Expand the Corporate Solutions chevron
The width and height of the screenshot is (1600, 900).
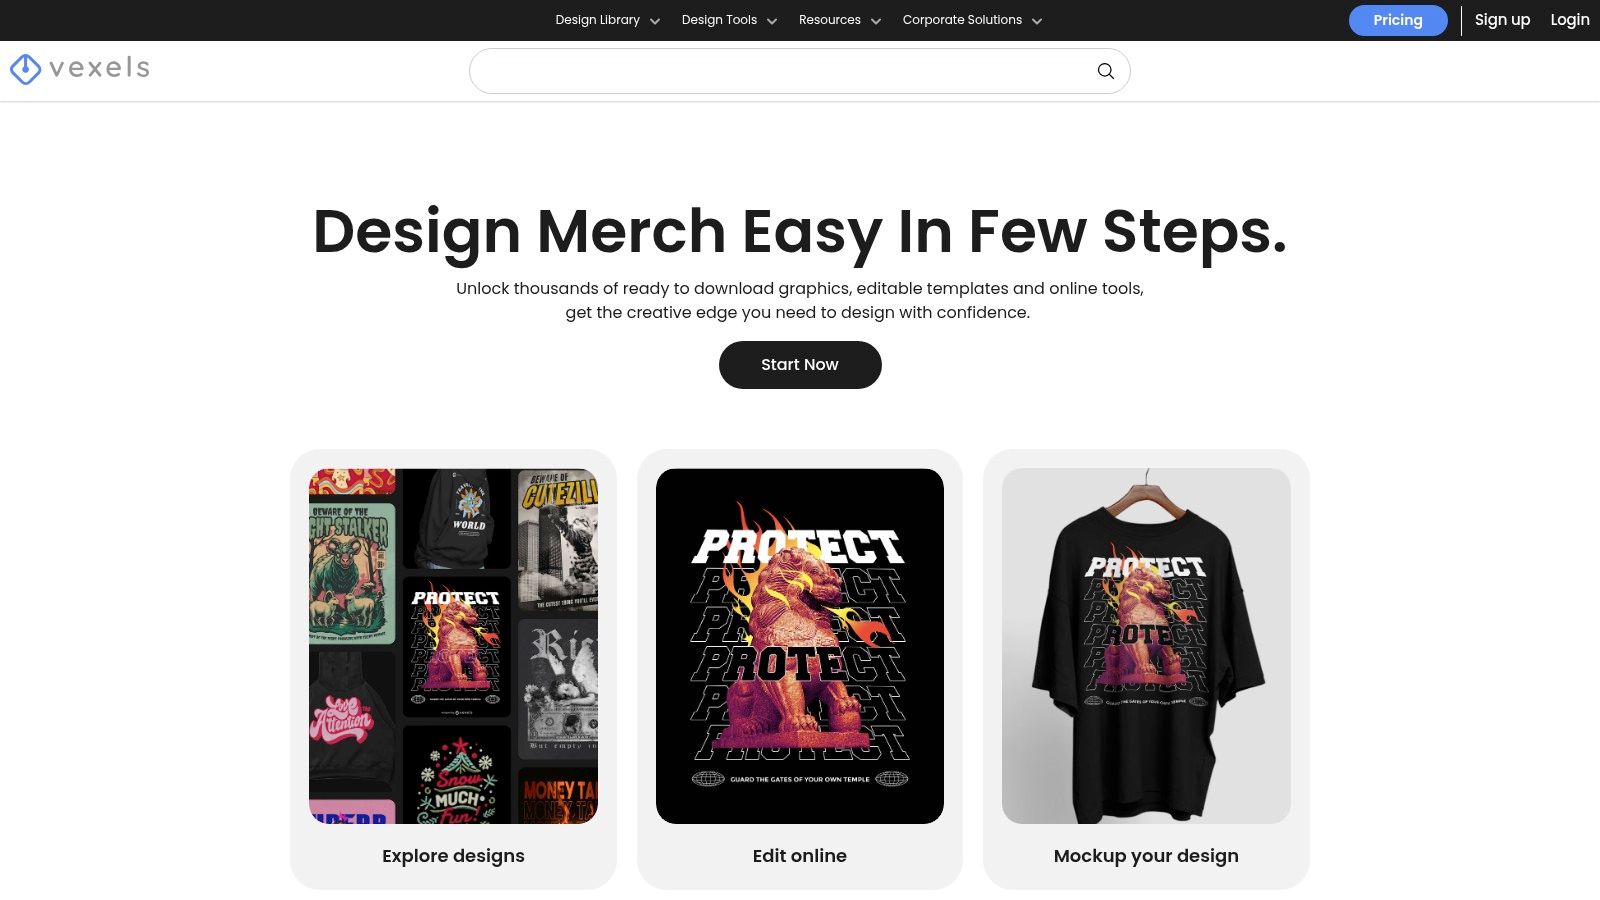[1037, 21]
